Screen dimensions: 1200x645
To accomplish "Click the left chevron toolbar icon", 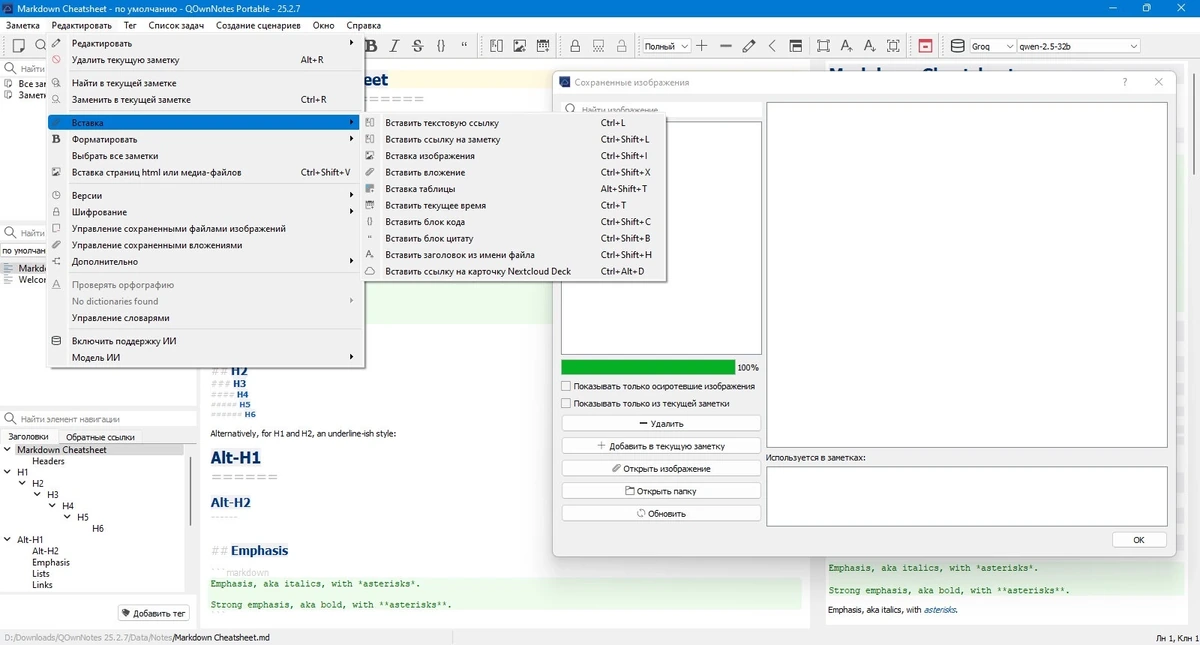I will [772, 46].
